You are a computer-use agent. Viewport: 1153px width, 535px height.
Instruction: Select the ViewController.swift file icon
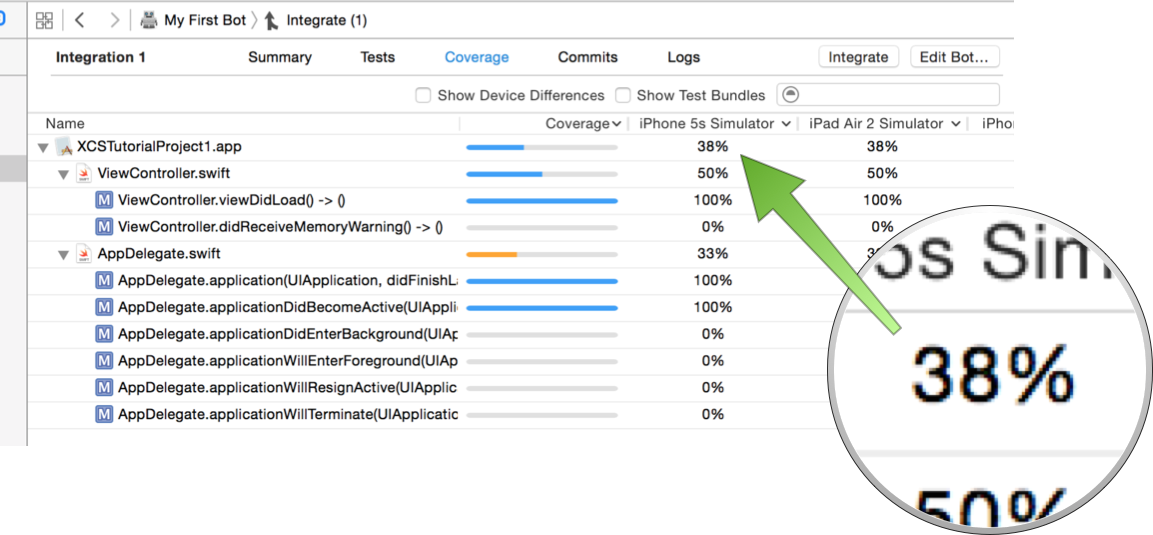[x=85, y=173]
